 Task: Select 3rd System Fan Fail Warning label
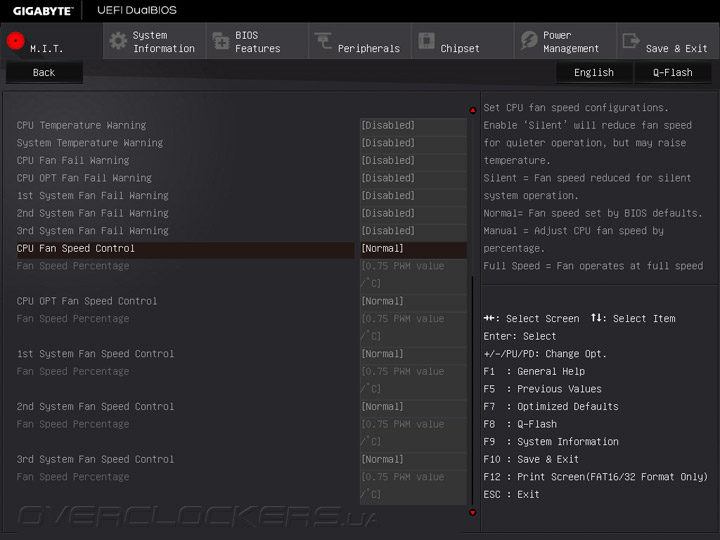click(93, 231)
